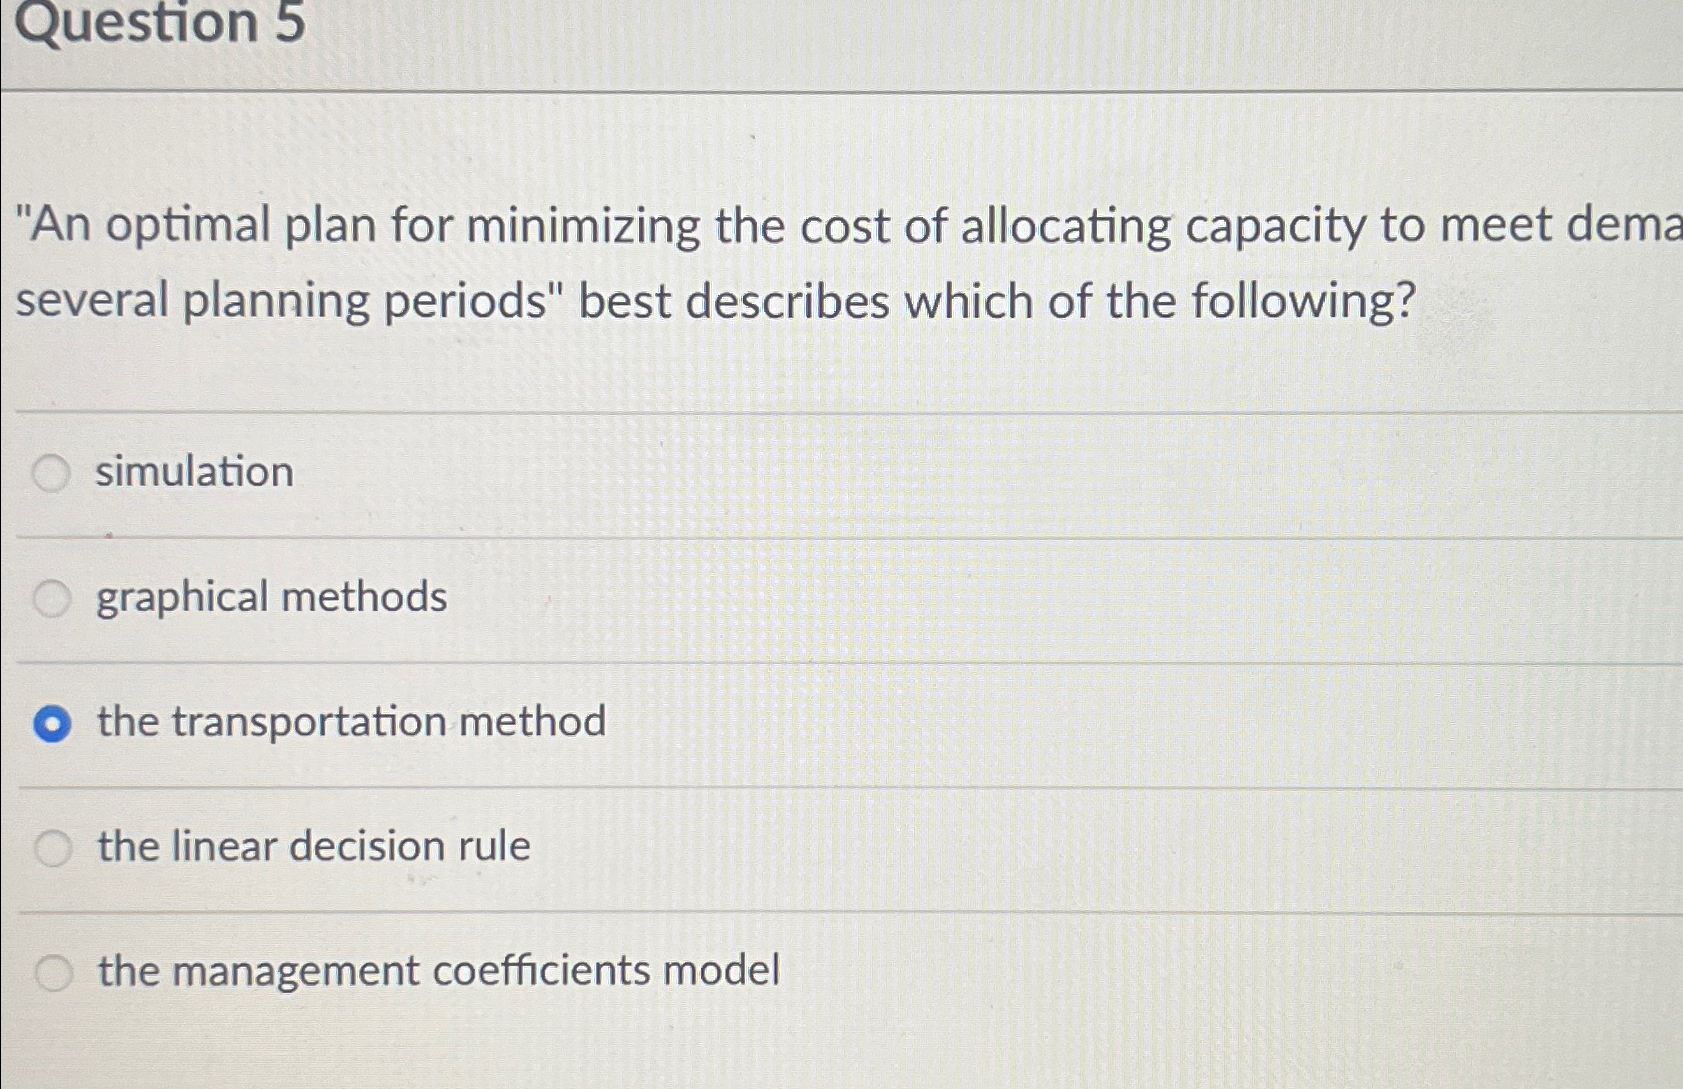Screen dimensions: 1683x1089
Task: Click the answer text 'simulation'
Action: (x=192, y=470)
